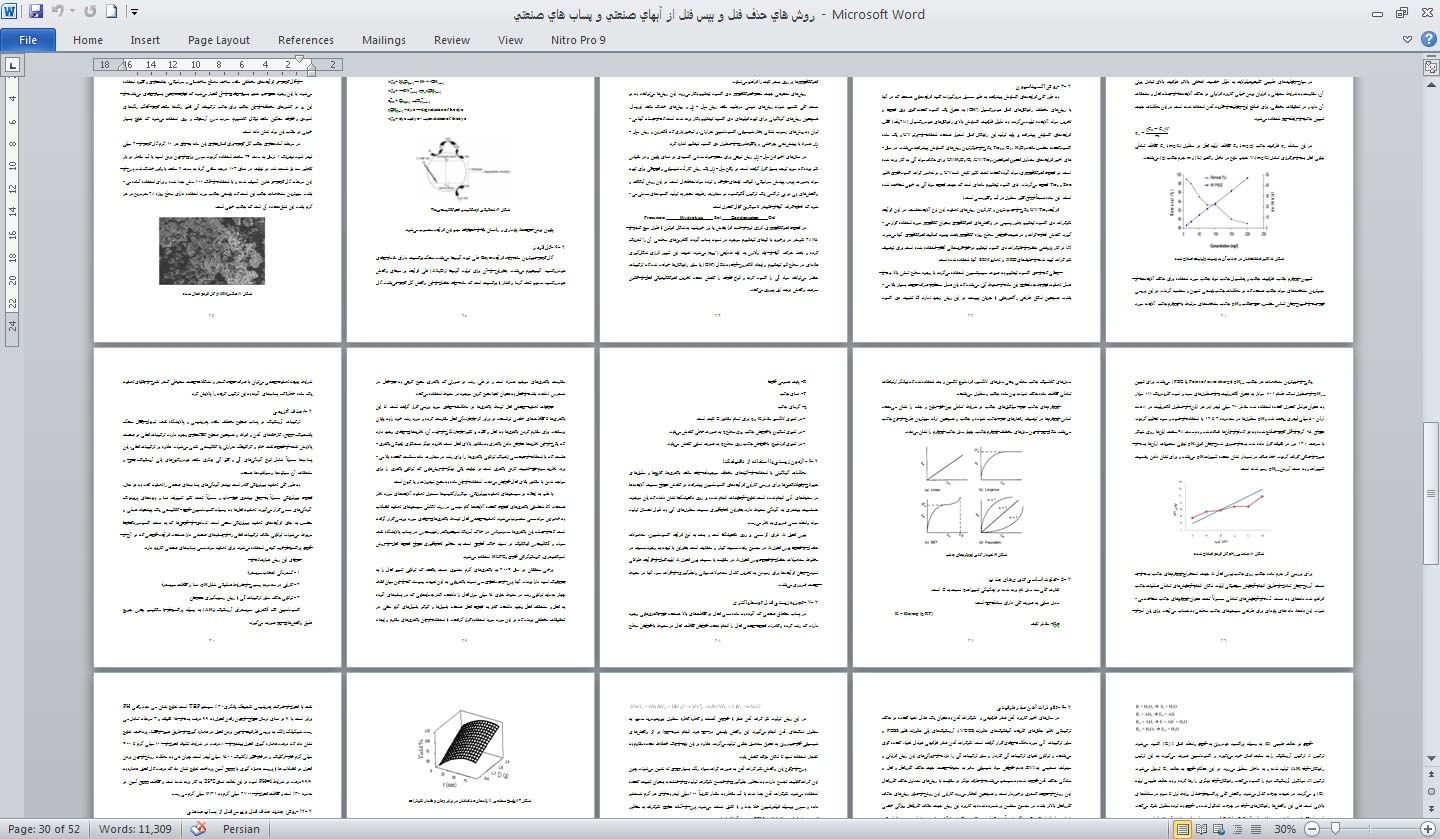
Task: Toggle the ruler display button
Action: coord(1430,66)
